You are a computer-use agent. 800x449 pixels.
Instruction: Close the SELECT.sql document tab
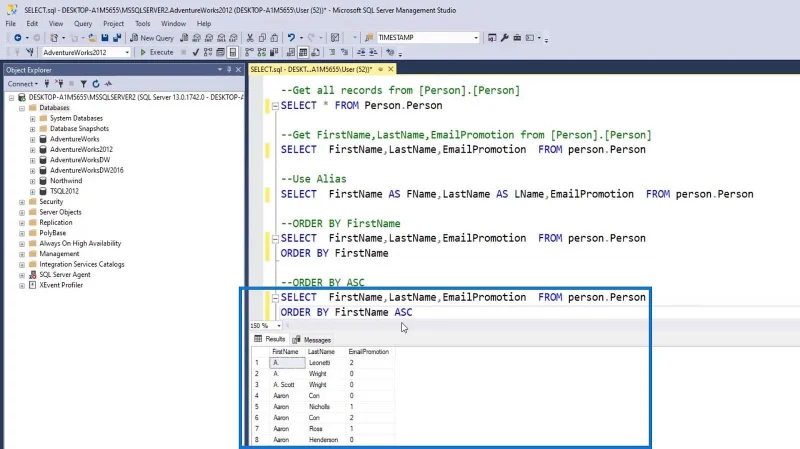tap(391, 69)
